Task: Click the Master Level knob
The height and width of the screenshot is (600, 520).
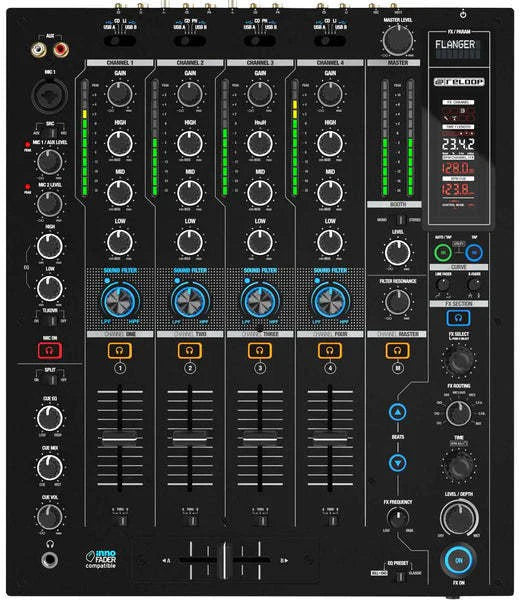Action: 398,40
